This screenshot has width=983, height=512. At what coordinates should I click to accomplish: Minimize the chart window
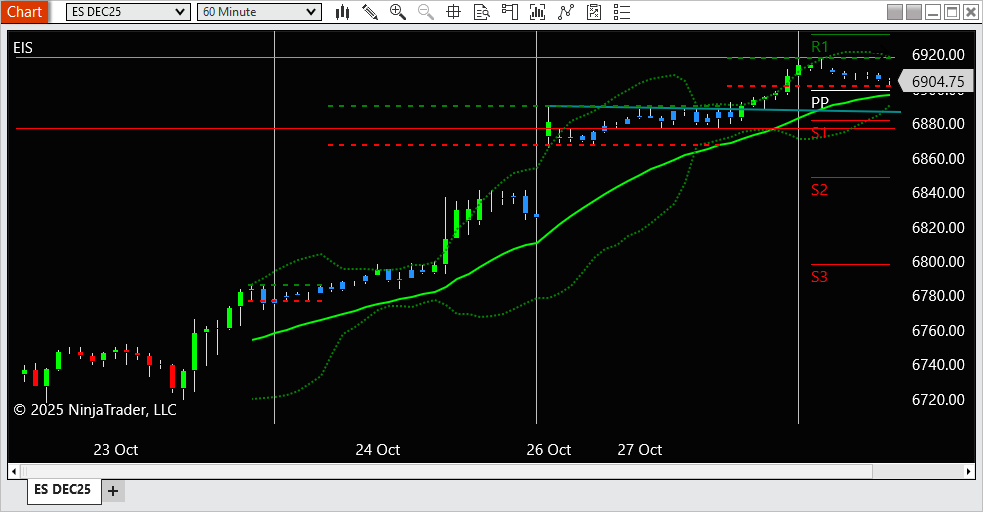tap(933, 12)
